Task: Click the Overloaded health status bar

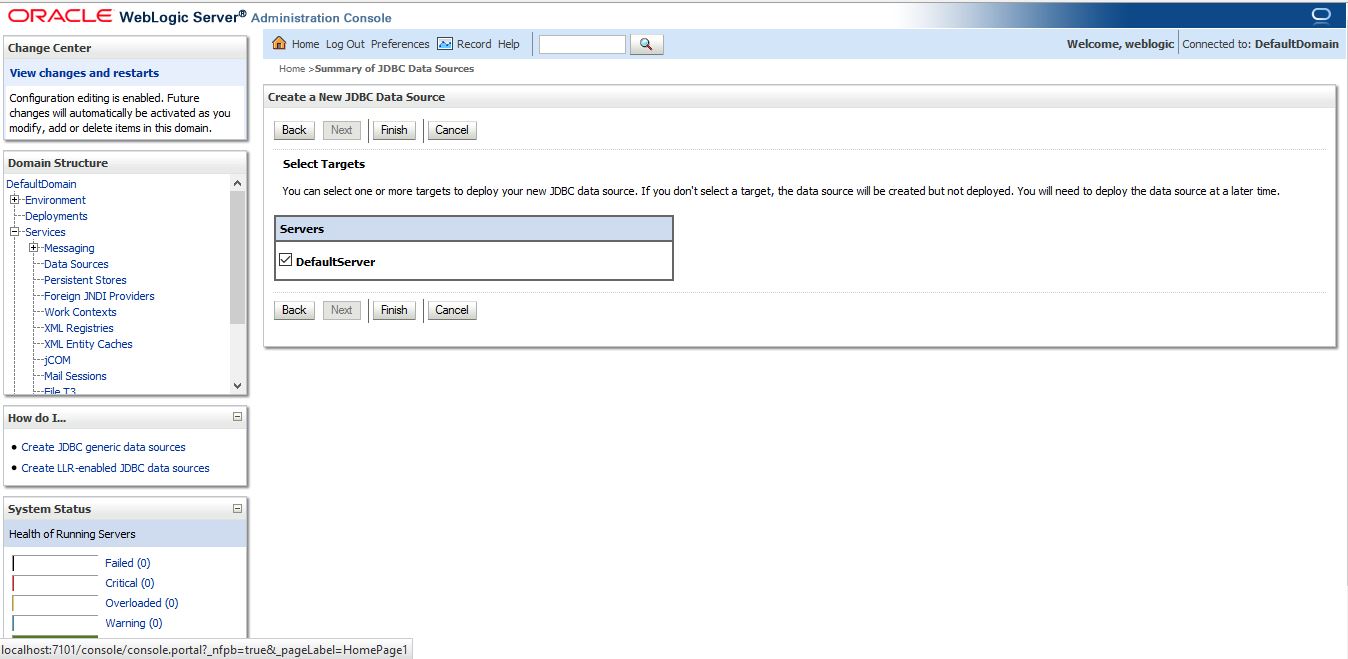Action: tap(55, 603)
